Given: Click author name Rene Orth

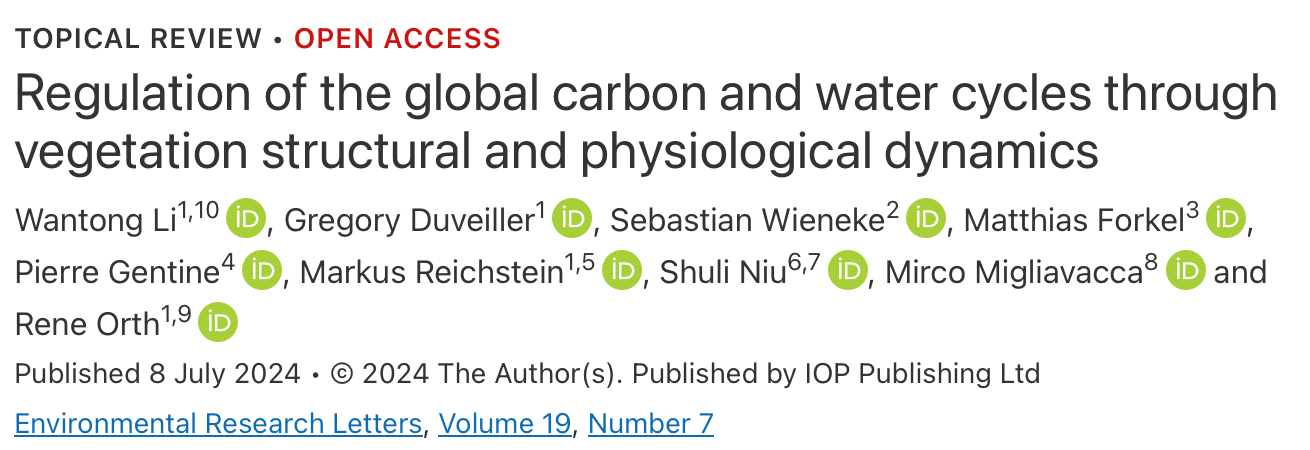Looking at the screenshot, I should click(87, 325).
